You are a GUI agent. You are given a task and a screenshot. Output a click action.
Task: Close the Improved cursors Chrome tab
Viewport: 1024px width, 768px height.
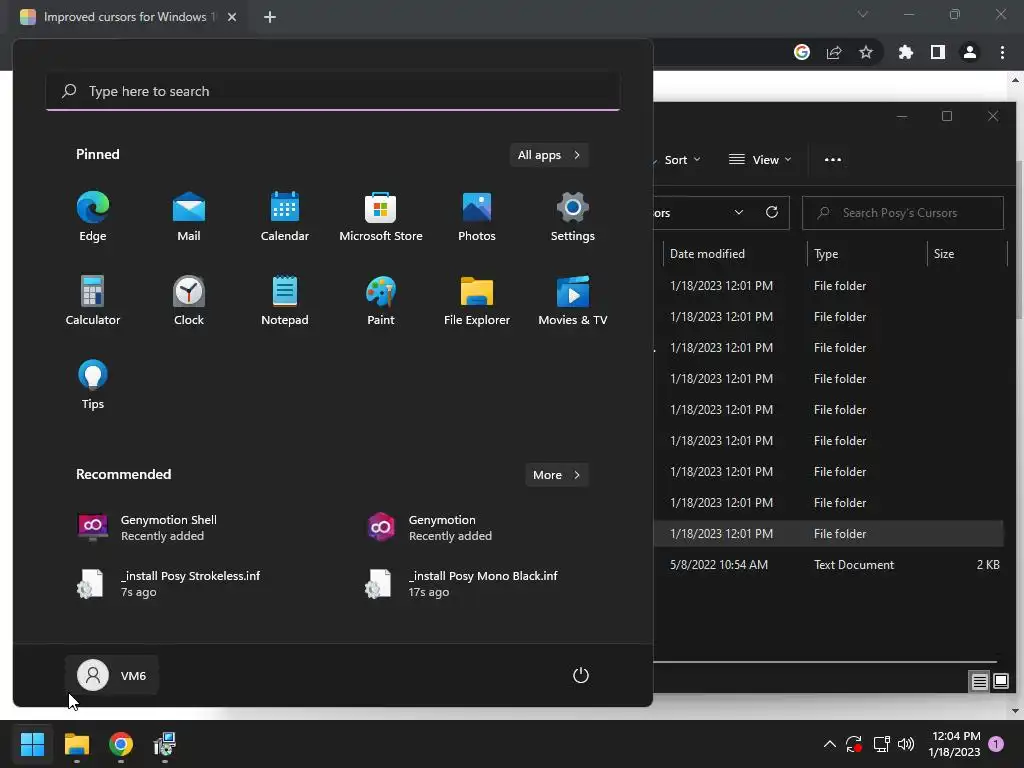pos(232,17)
